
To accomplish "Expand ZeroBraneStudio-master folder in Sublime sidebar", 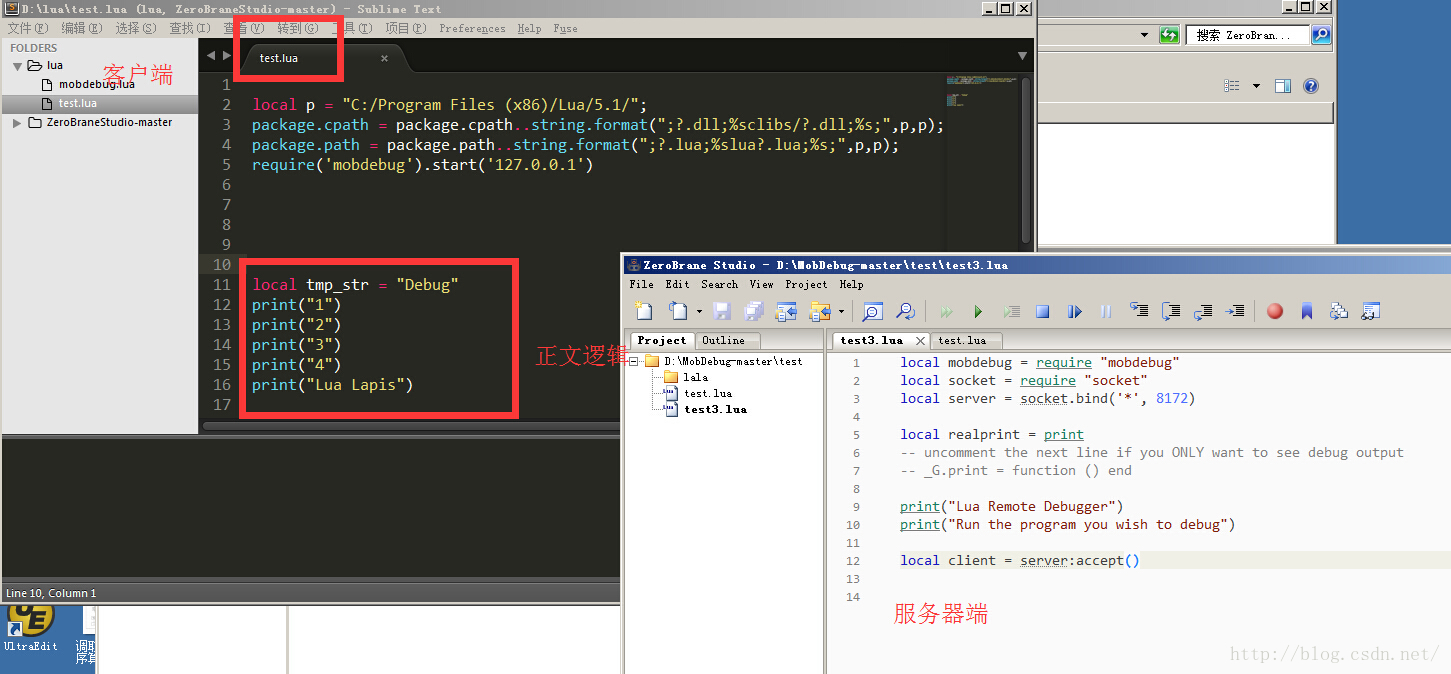I will [x=17, y=123].
